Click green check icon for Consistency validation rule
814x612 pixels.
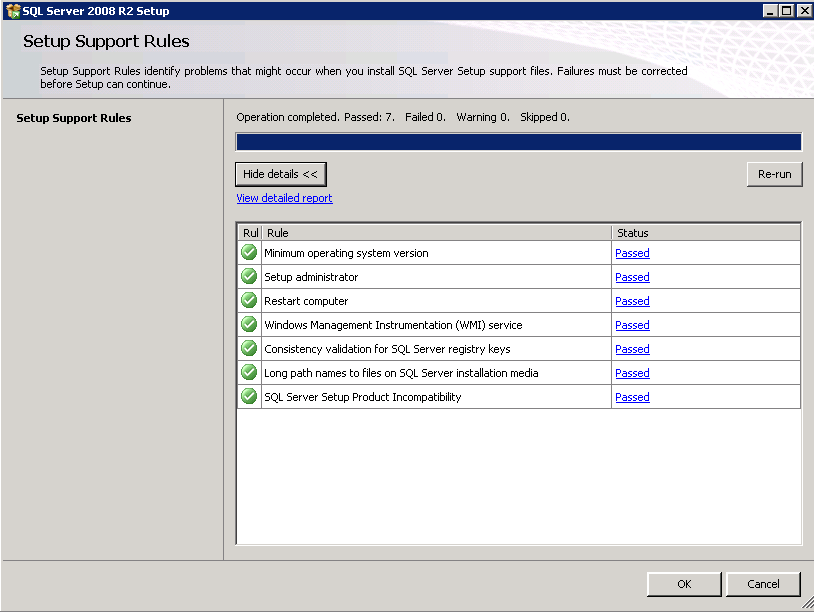click(x=249, y=348)
